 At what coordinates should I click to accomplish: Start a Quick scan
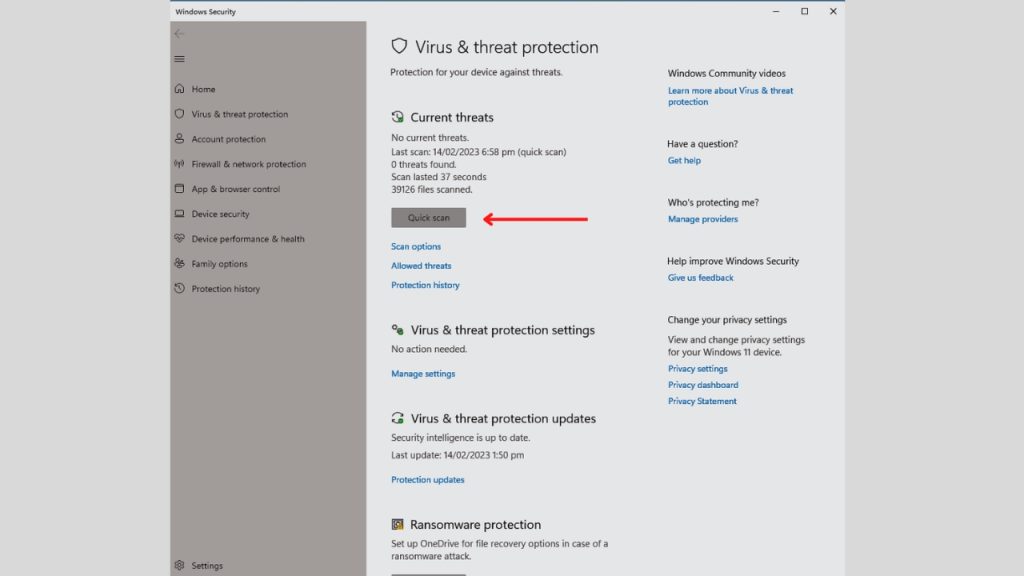(428, 217)
